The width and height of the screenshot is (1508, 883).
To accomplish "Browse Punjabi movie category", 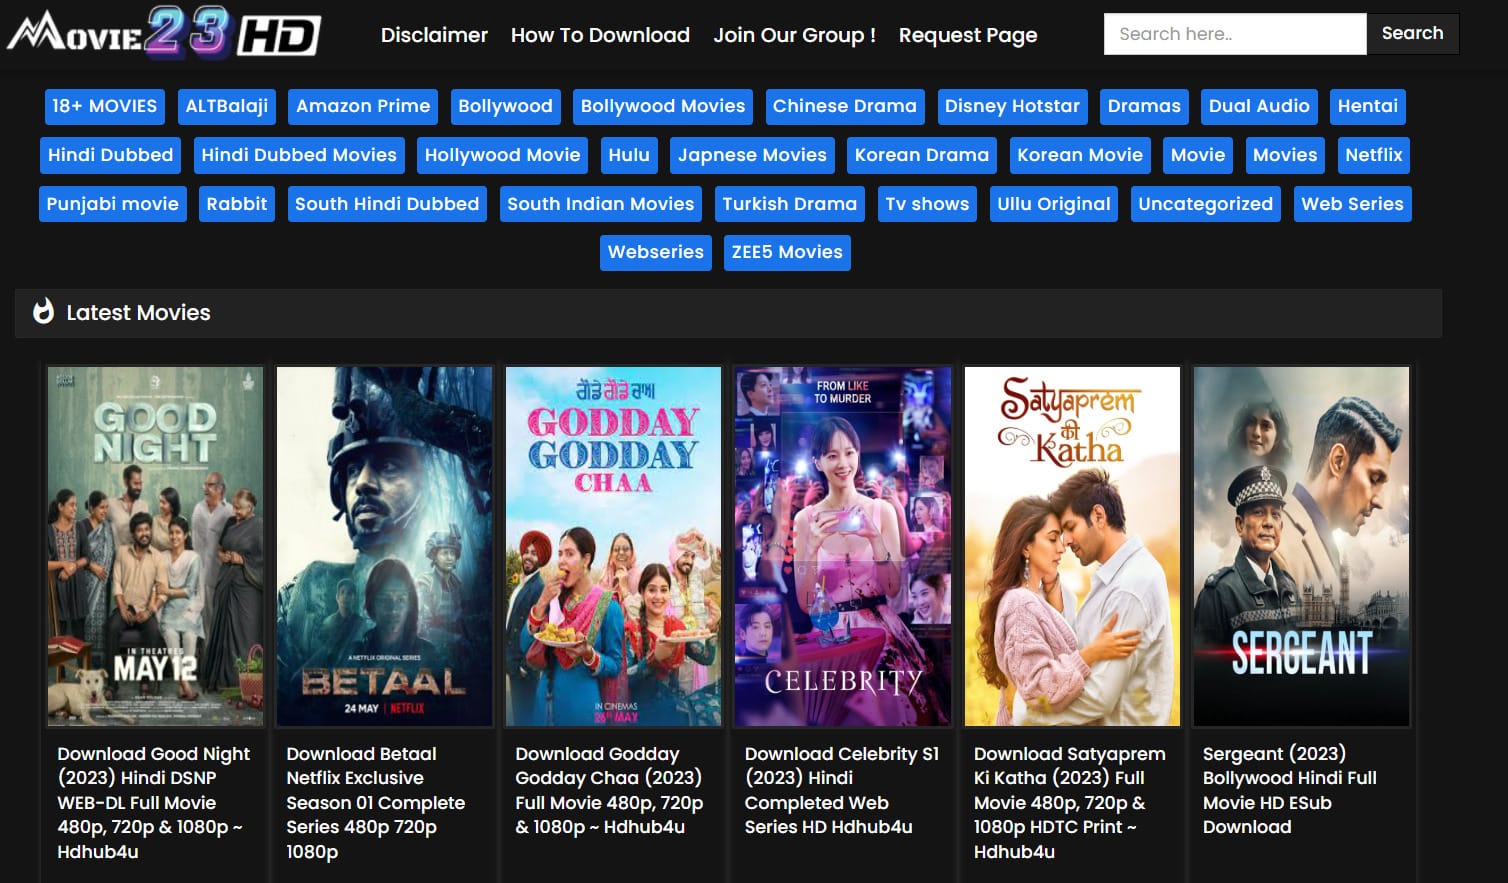I will (112, 204).
